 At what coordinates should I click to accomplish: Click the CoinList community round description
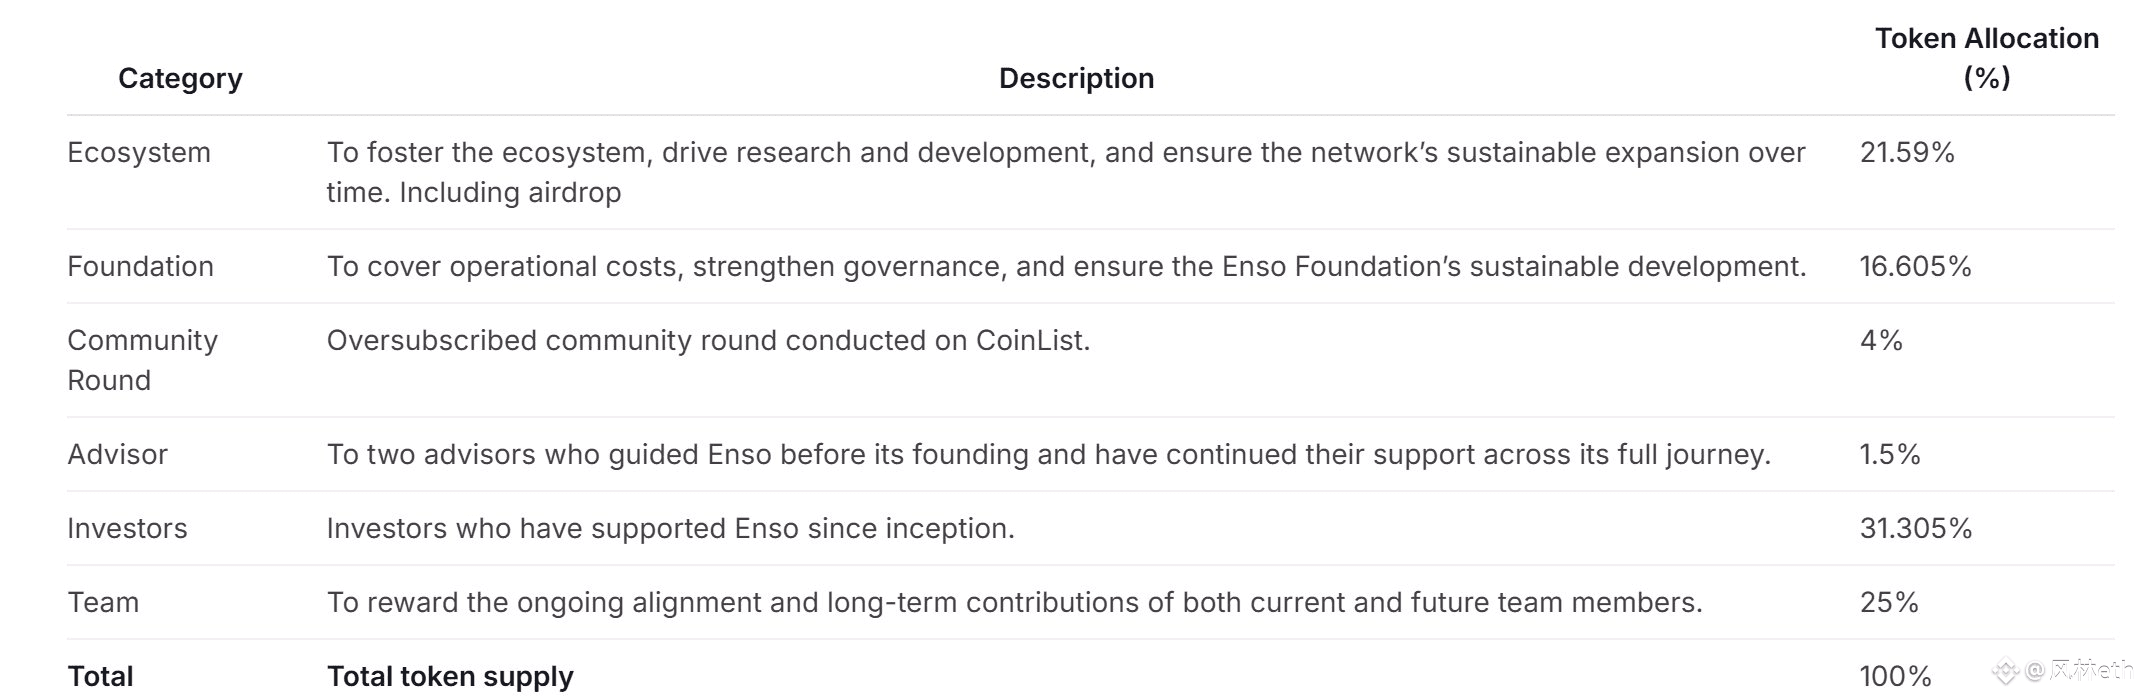pyautogui.click(x=708, y=340)
